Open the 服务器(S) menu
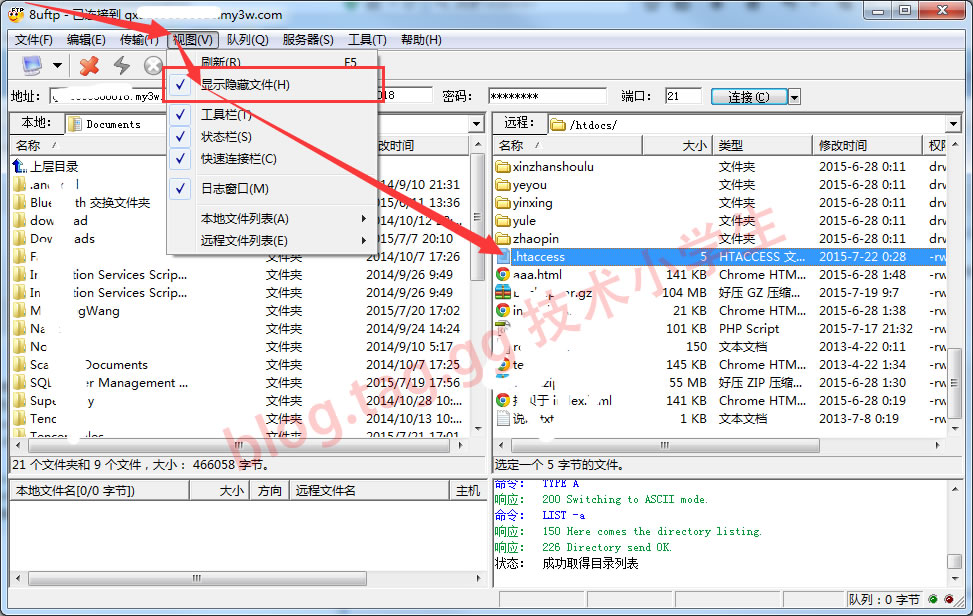Image resolution: width=973 pixels, height=616 pixels. [308, 40]
